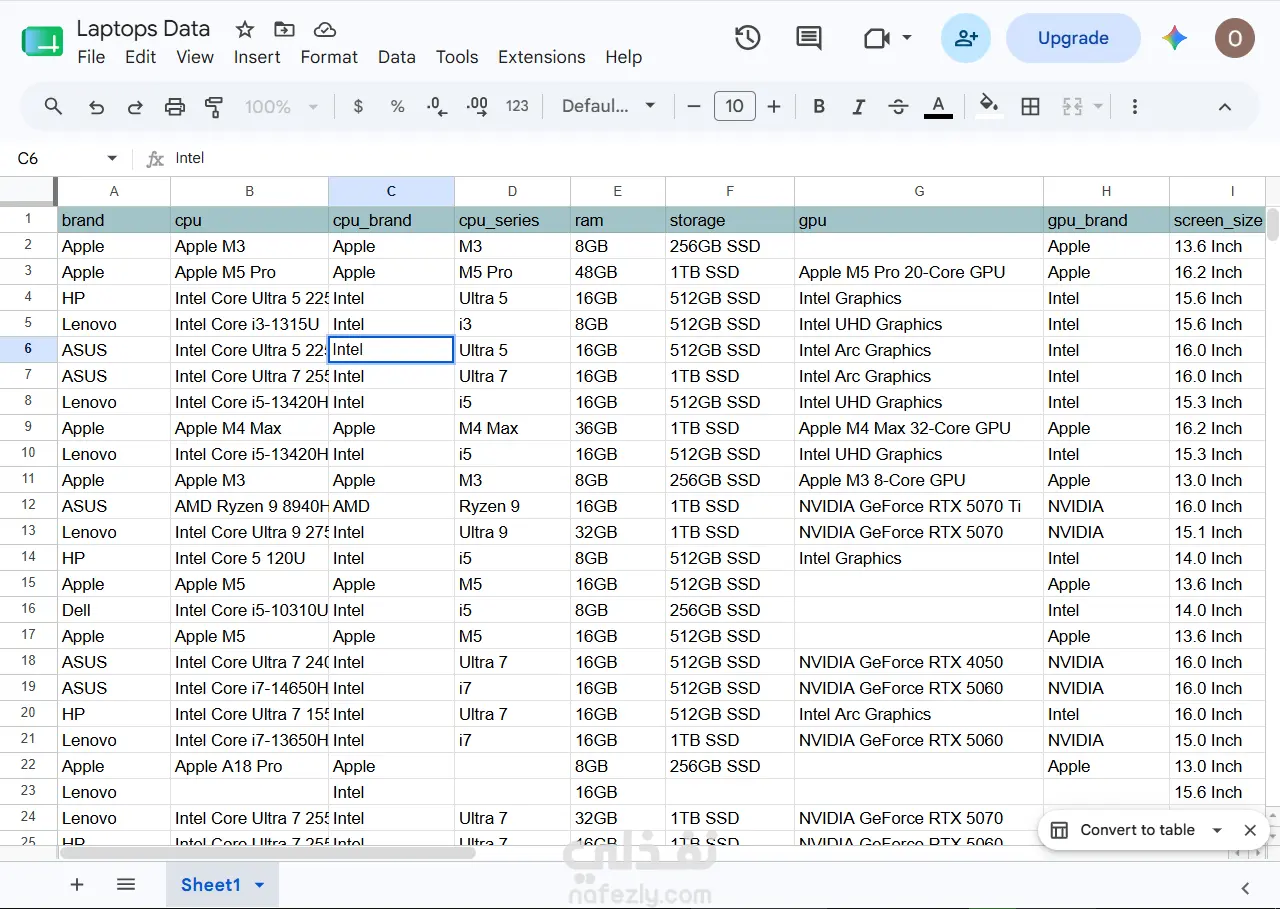Screen dimensions: 1280x909
Task: Click the Convert to table button
Action: tap(1137, 830)
